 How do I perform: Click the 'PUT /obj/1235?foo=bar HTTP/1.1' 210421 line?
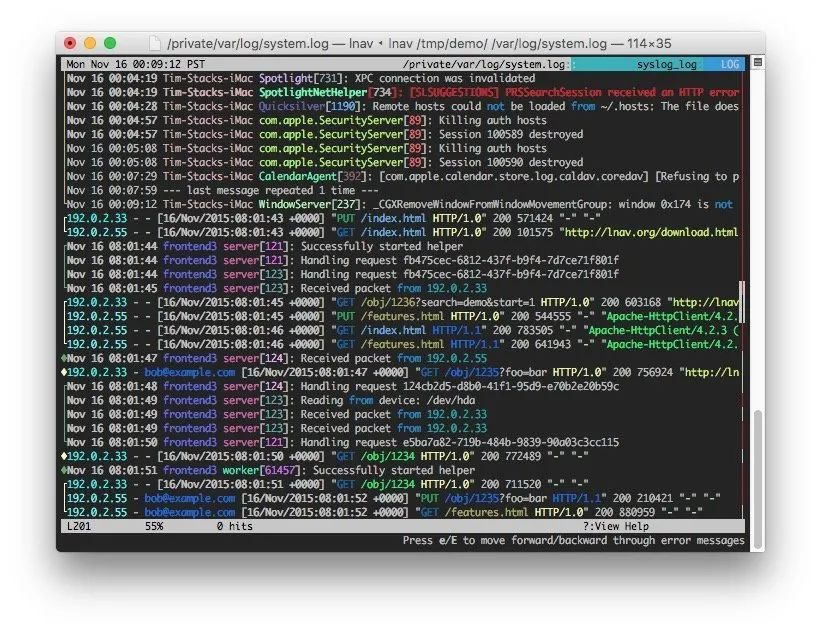tap(394, 498)
